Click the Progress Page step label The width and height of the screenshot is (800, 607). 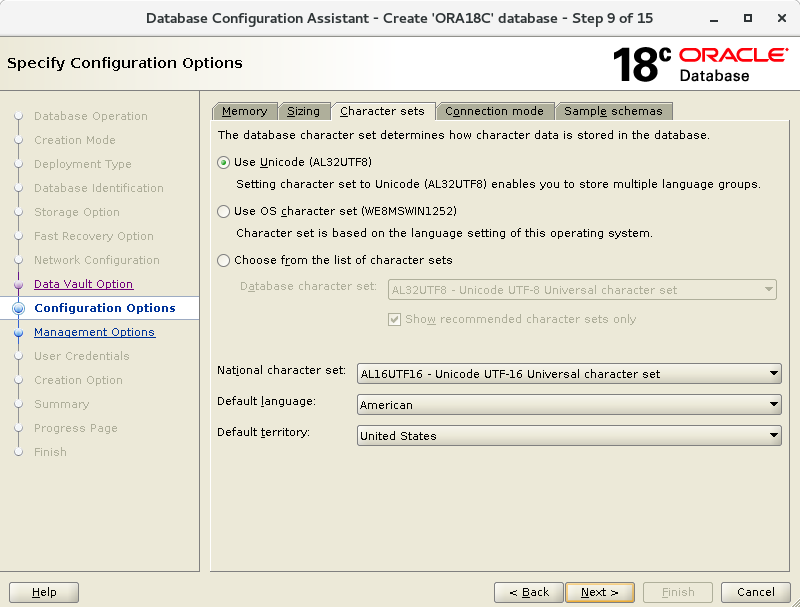click(x=76, y=428)
